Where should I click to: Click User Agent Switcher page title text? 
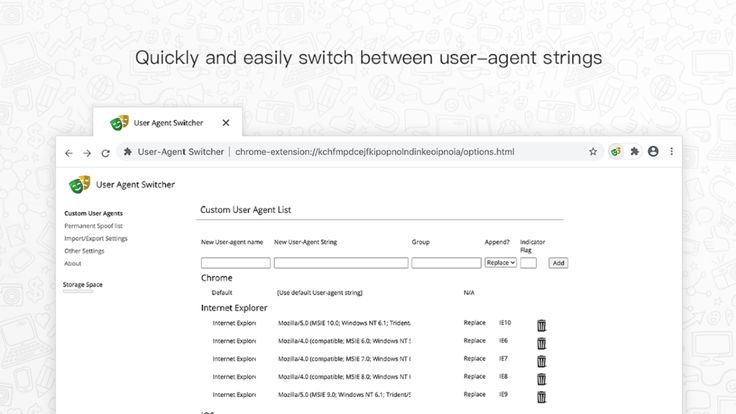(135, 184)
